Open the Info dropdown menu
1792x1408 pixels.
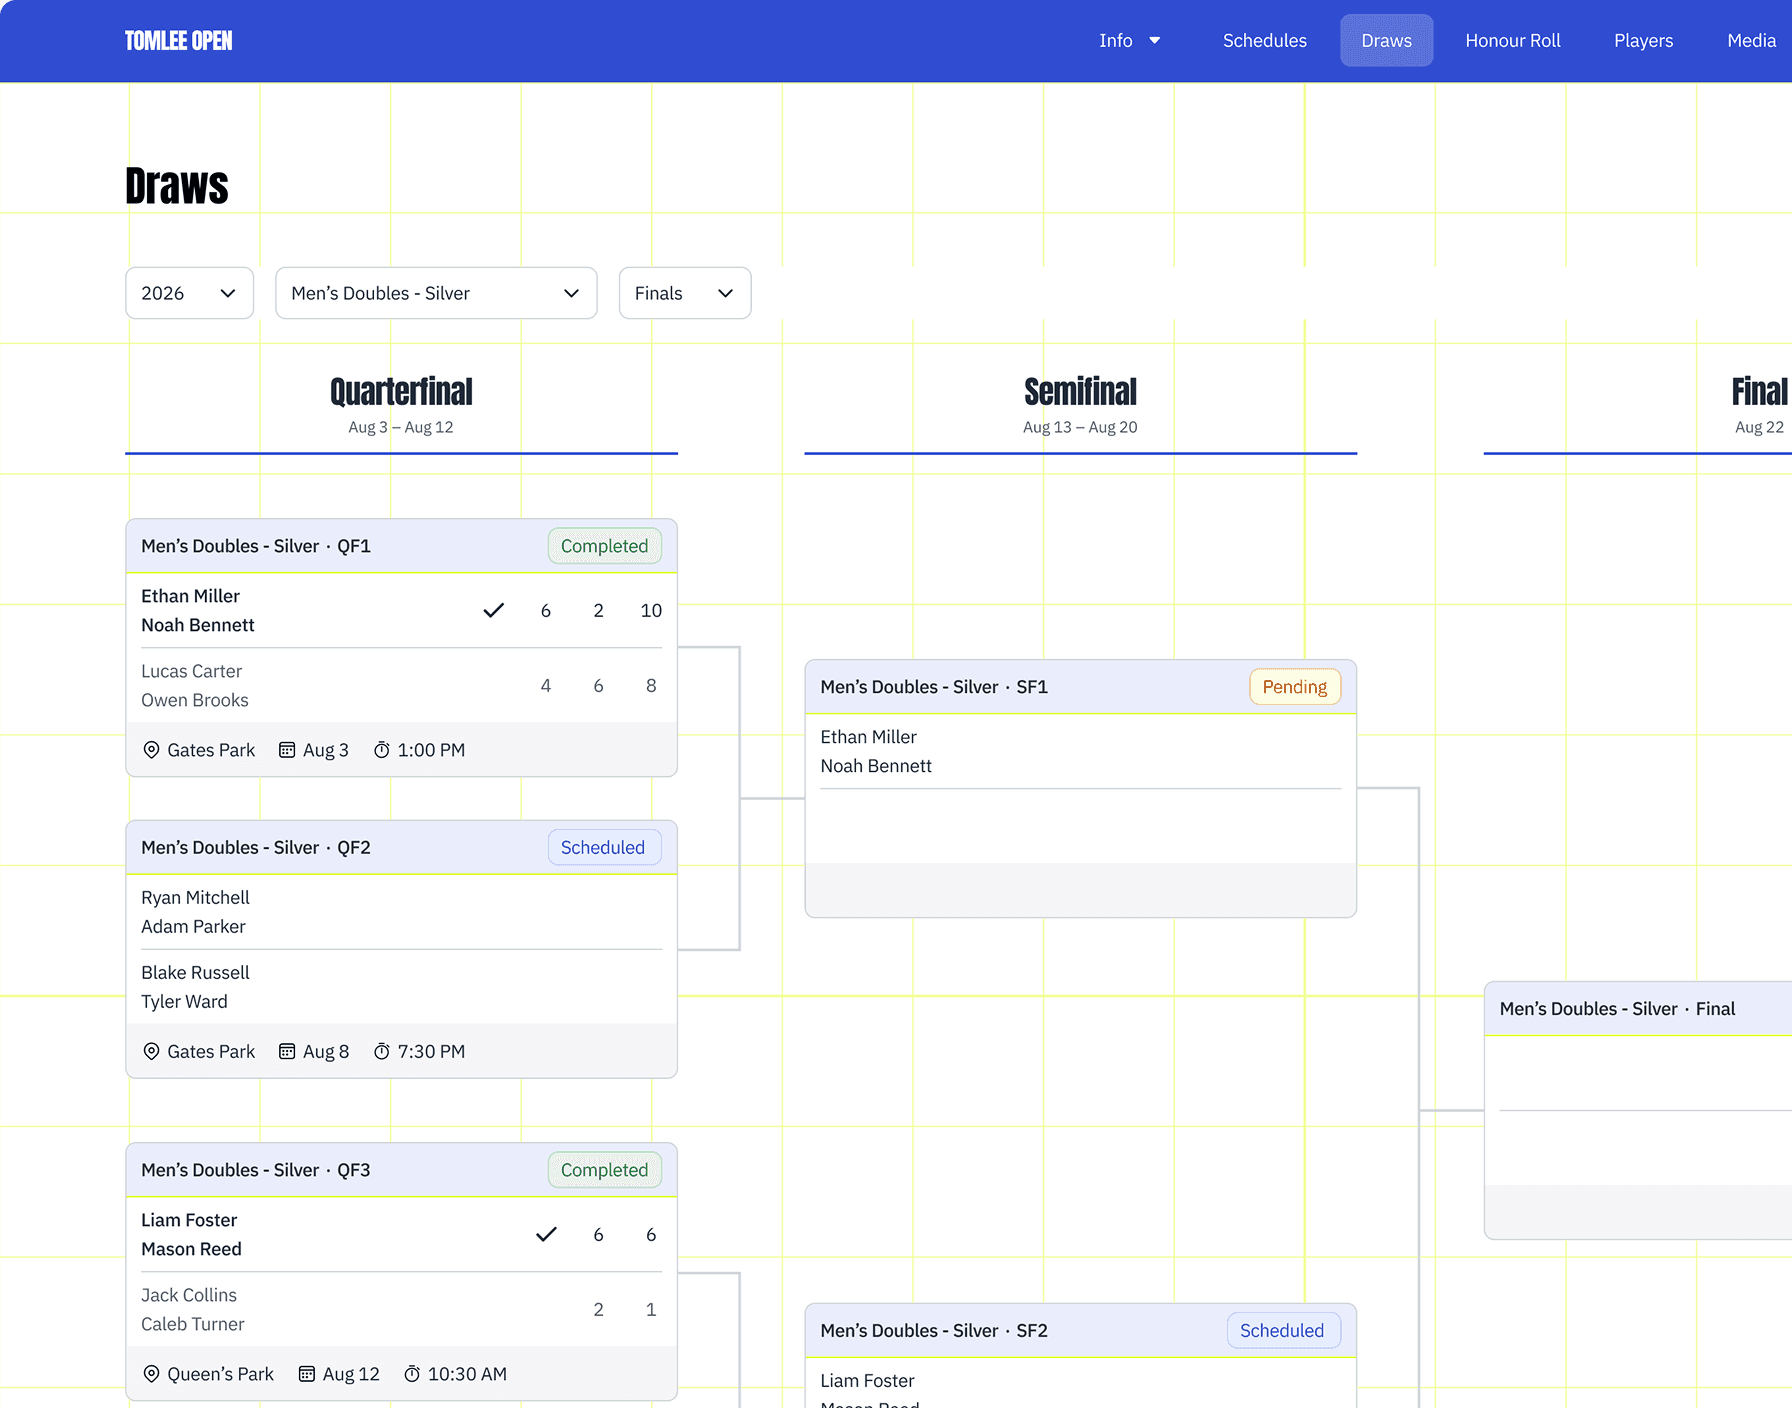tap(1129, 41)
